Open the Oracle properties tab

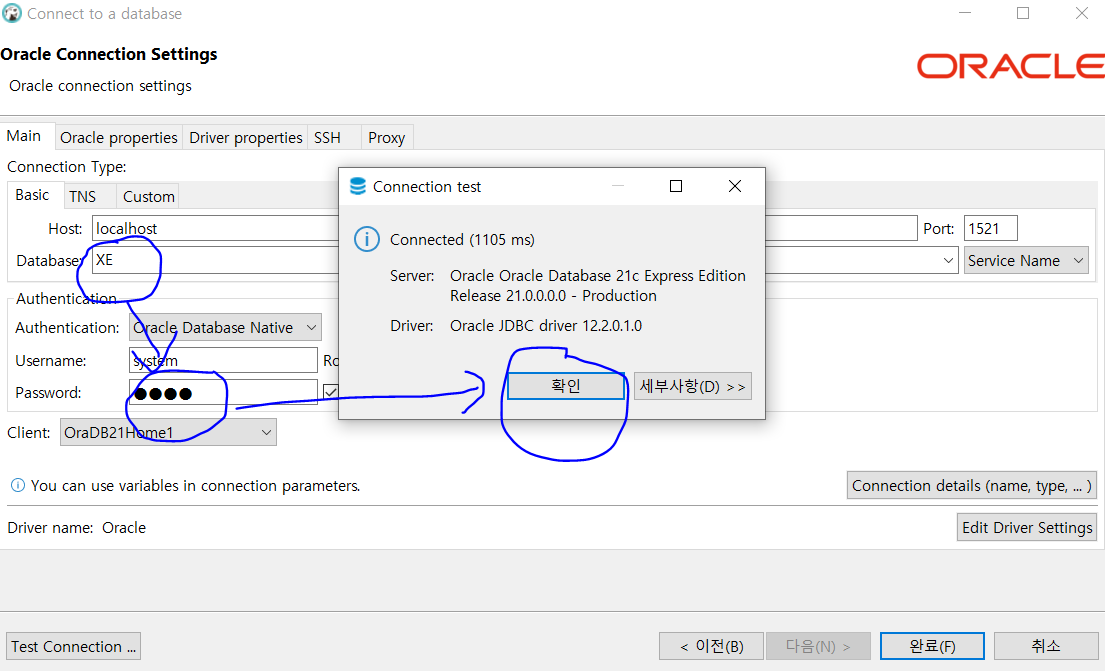[x=118, y=137]
